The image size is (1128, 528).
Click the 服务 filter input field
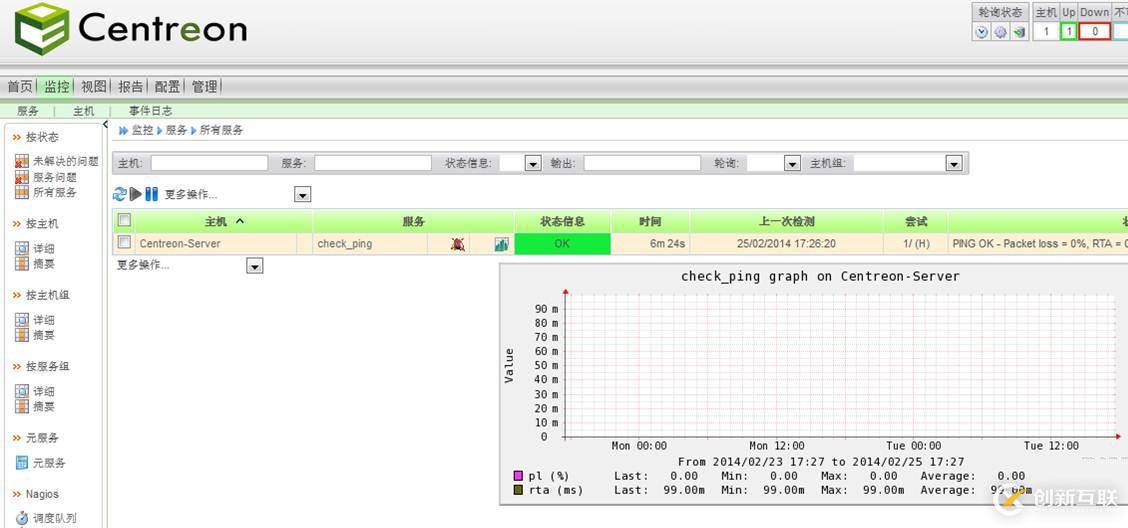[x=373, y=163]
